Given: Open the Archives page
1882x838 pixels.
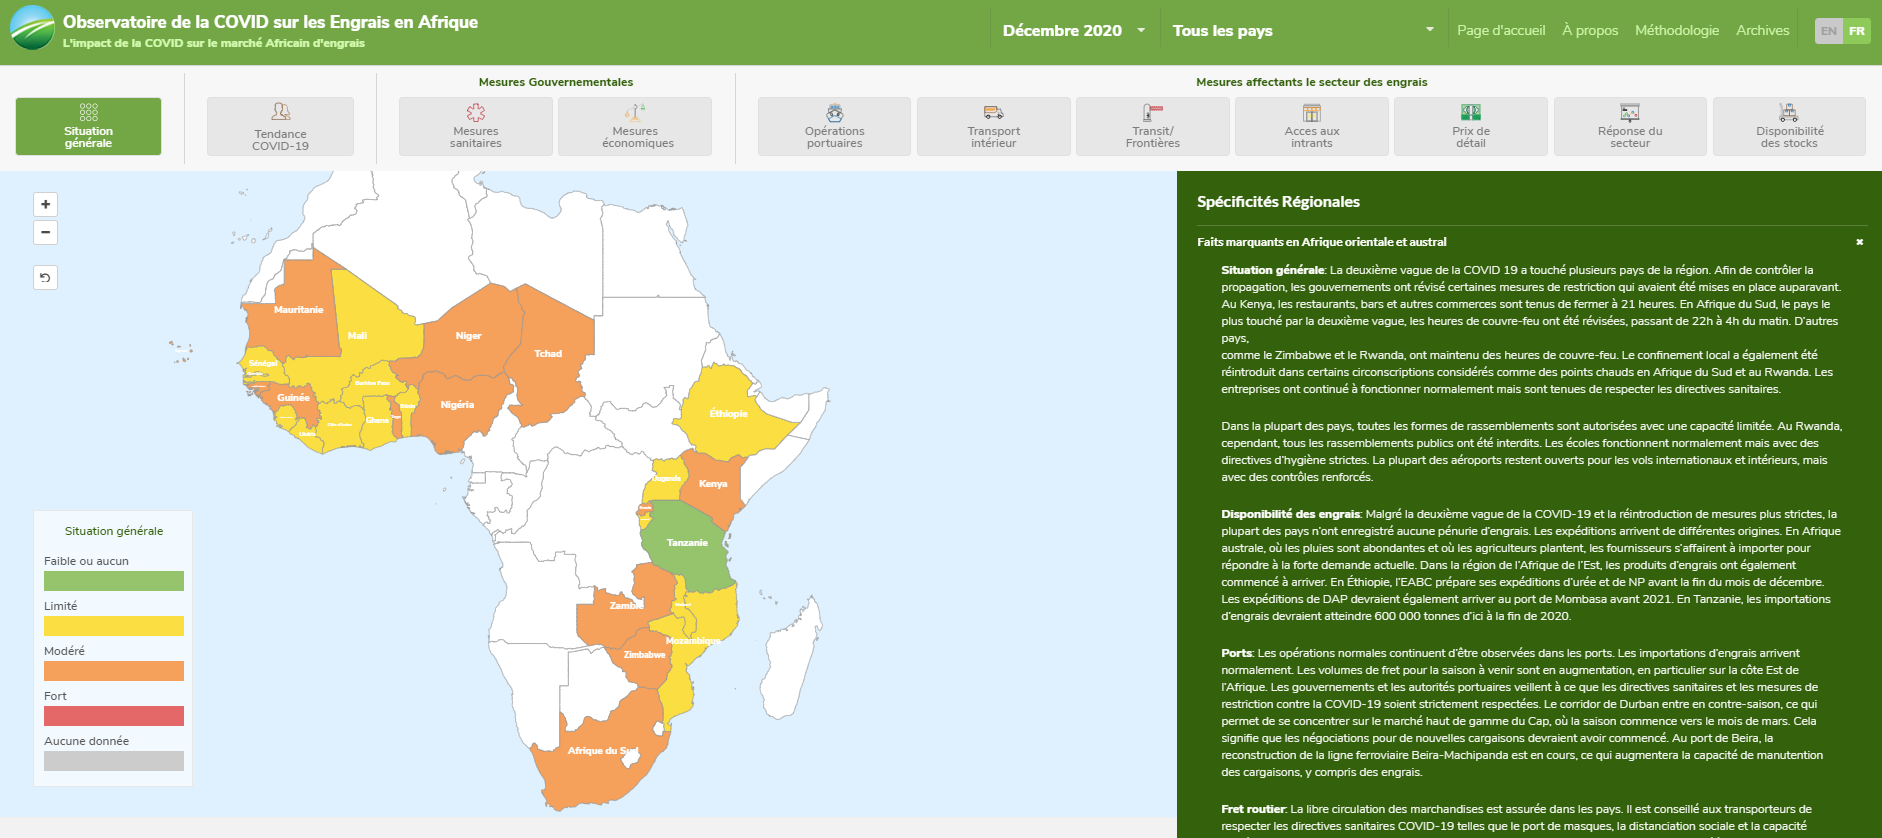Looking at the screenshot, I should click(x=1762, y=31).
